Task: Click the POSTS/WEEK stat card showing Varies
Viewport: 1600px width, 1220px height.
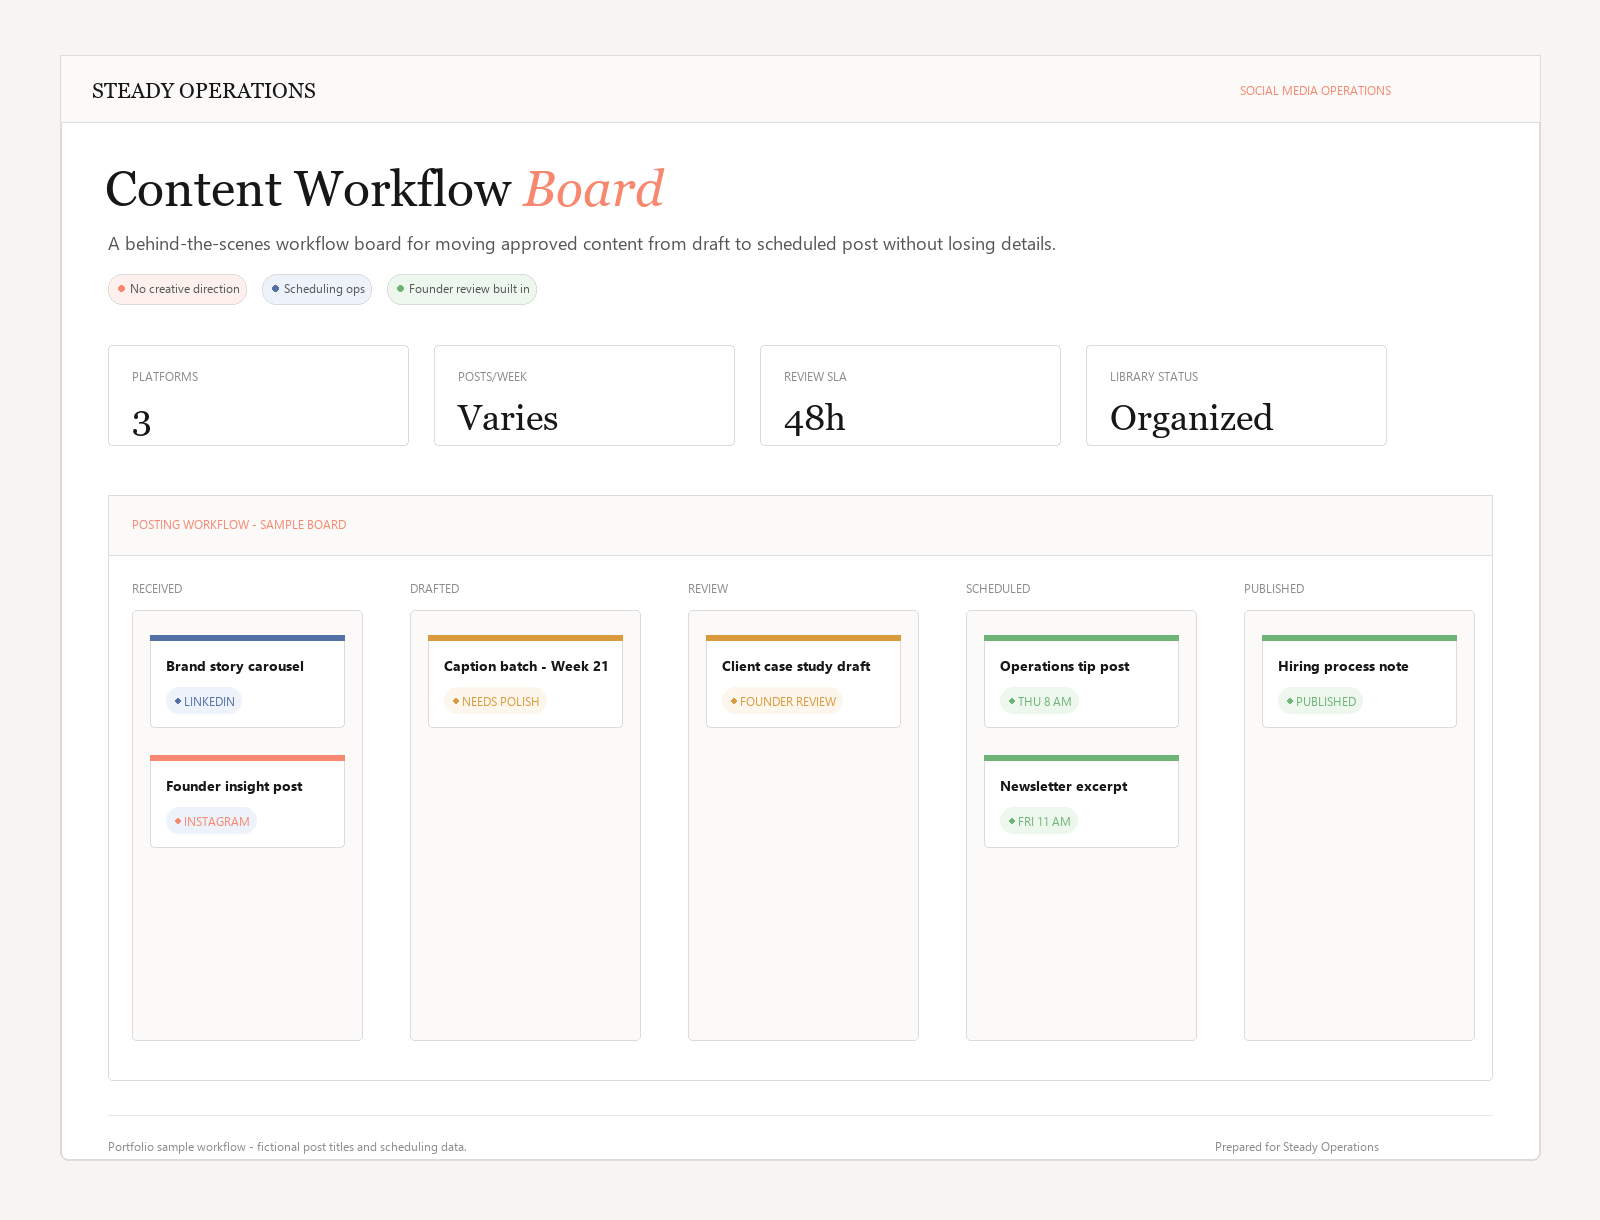Action: coord(584,395)
